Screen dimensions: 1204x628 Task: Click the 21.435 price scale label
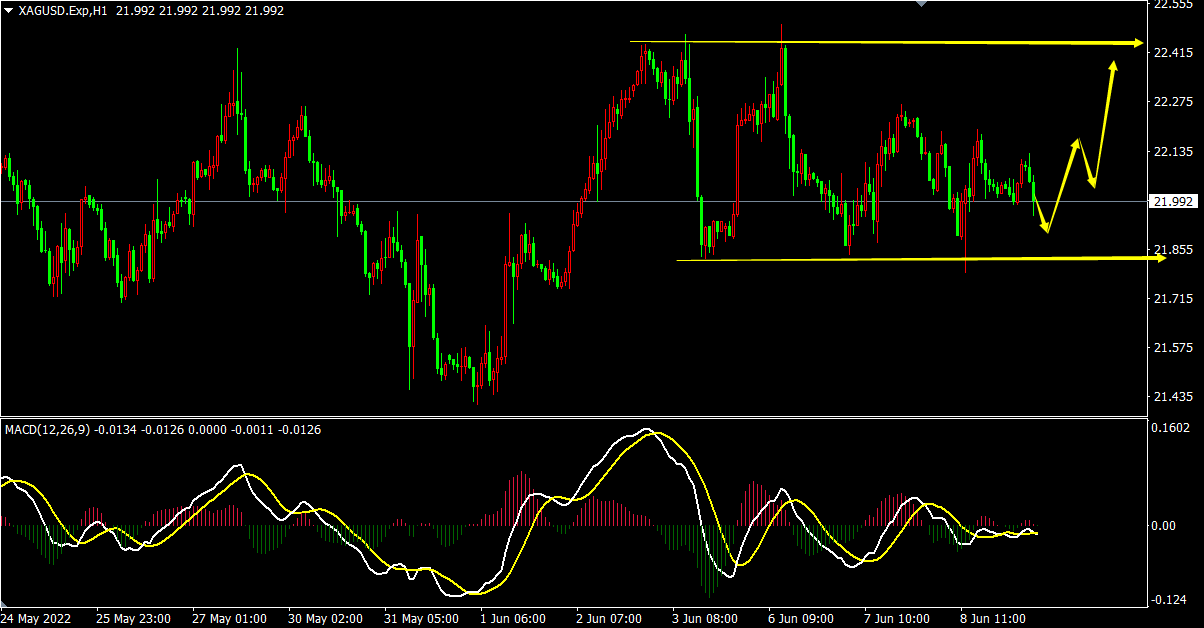tap(1174, 398)
